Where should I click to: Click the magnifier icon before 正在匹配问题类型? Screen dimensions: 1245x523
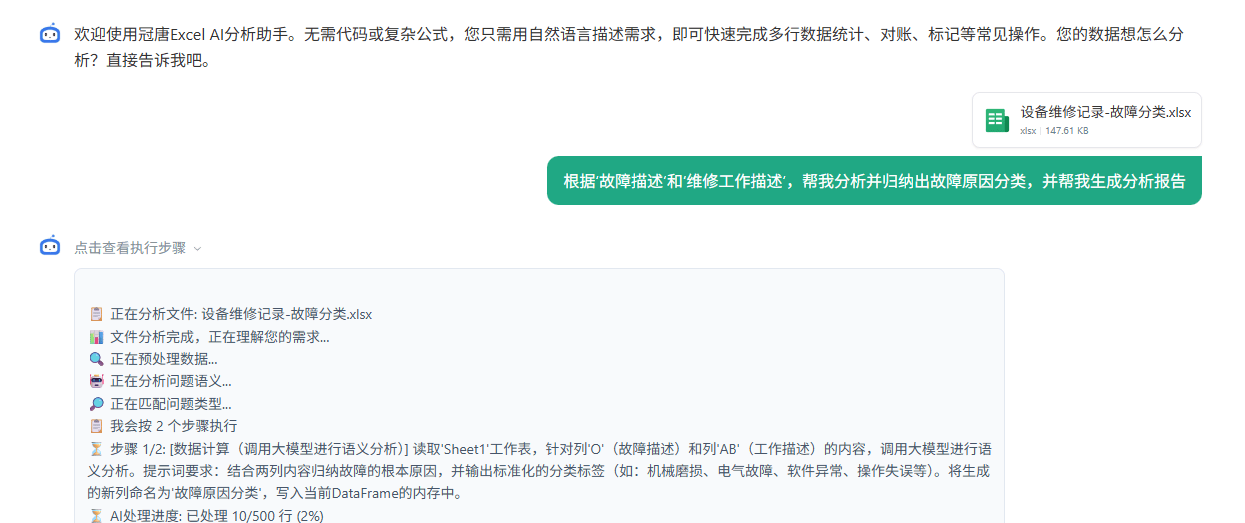tap(96, 404)
